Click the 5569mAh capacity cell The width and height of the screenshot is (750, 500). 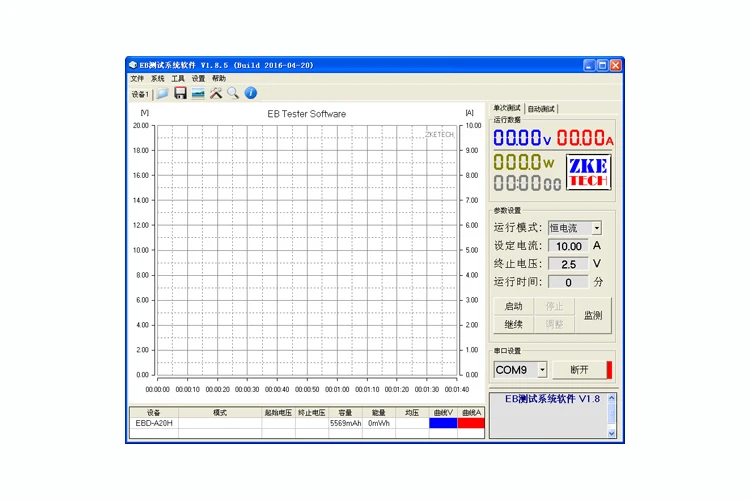pyautogui.click(x=345, y=423)
